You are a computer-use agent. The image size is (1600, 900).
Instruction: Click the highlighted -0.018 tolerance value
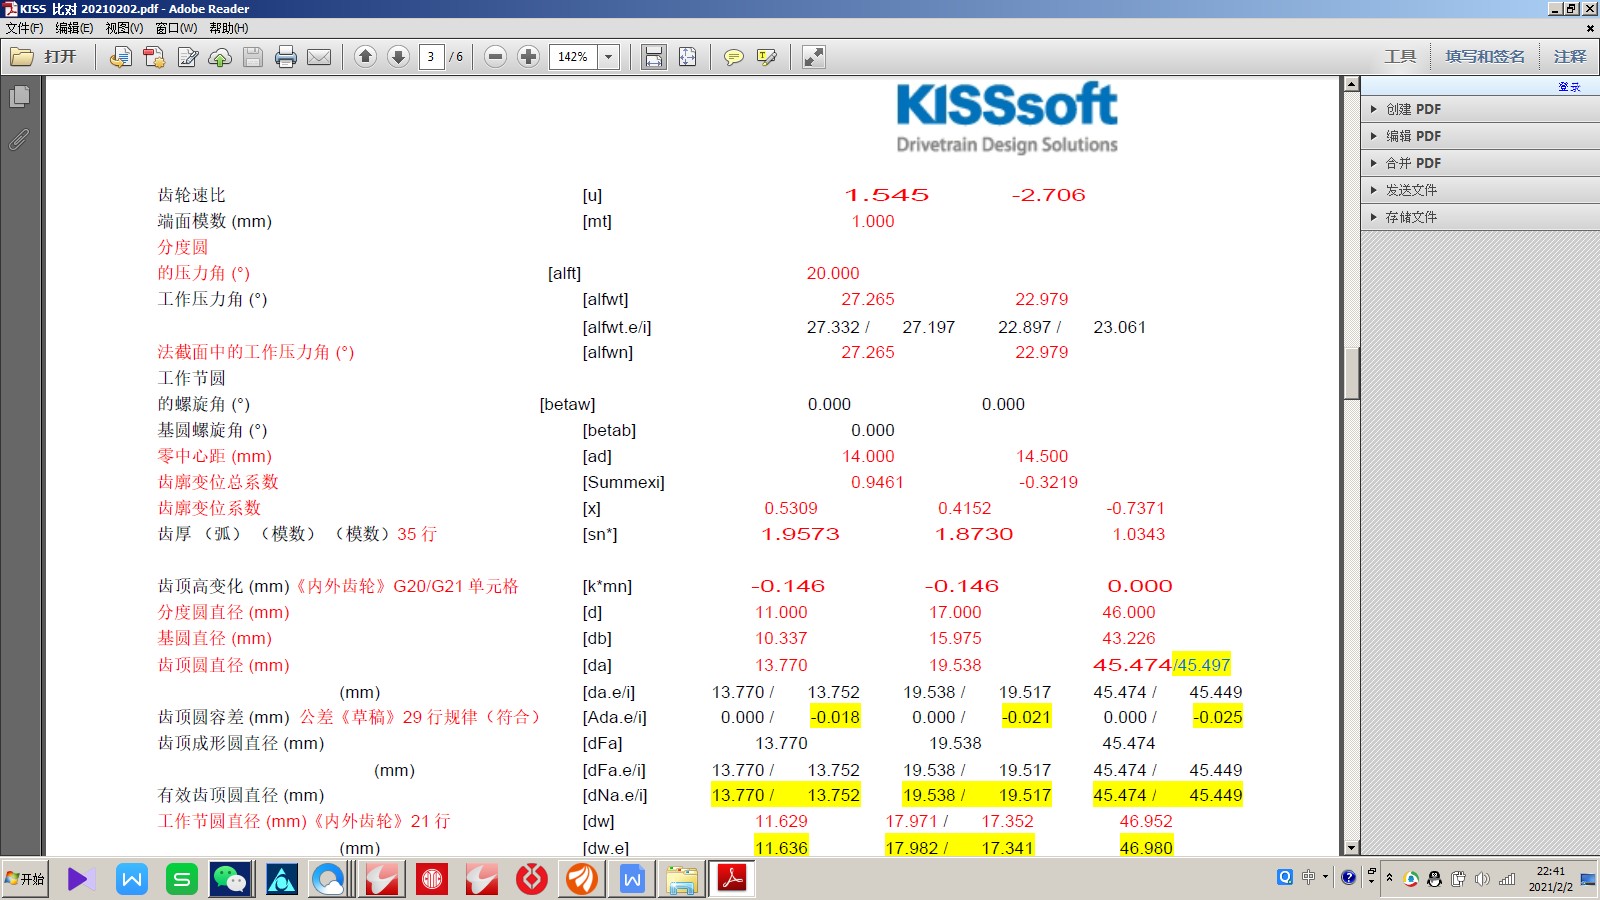(x=835, y=717)
